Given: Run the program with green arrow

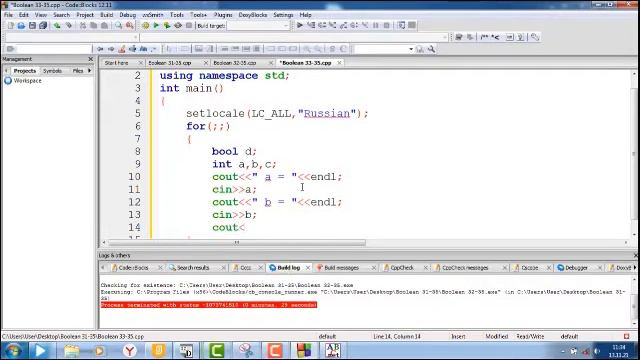Looking at the screenshot, I should point(156,25).
